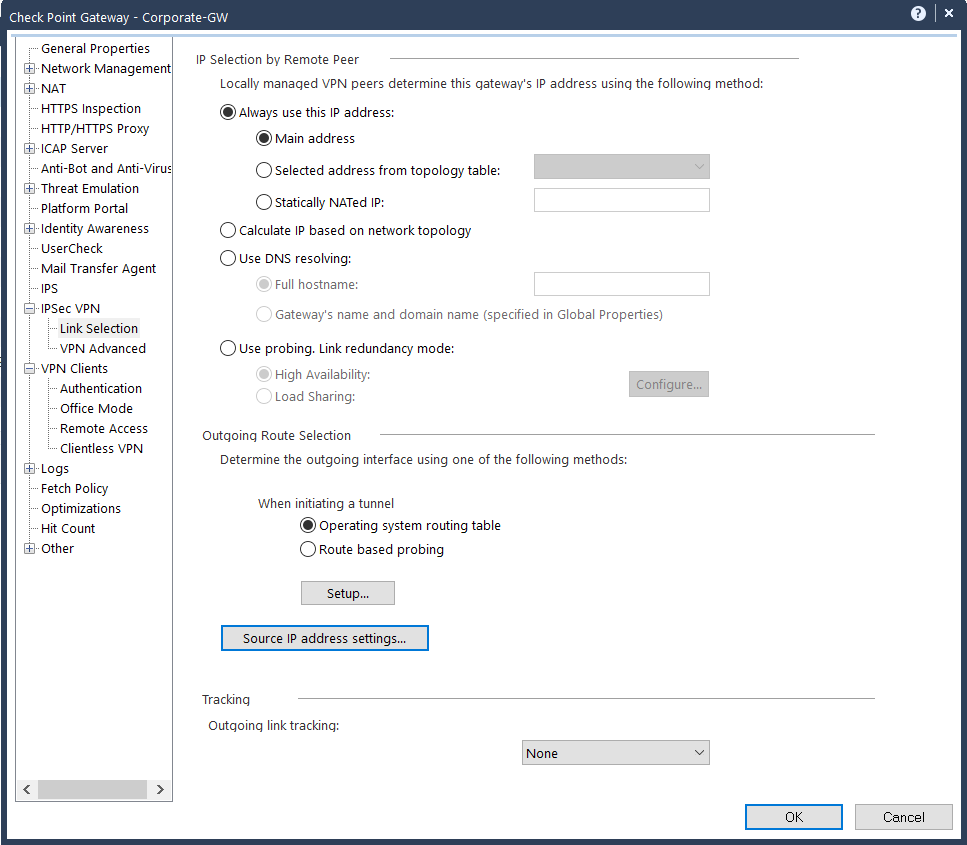Collapse the VPN Clients tree node
967x845 pixels.
29,369
